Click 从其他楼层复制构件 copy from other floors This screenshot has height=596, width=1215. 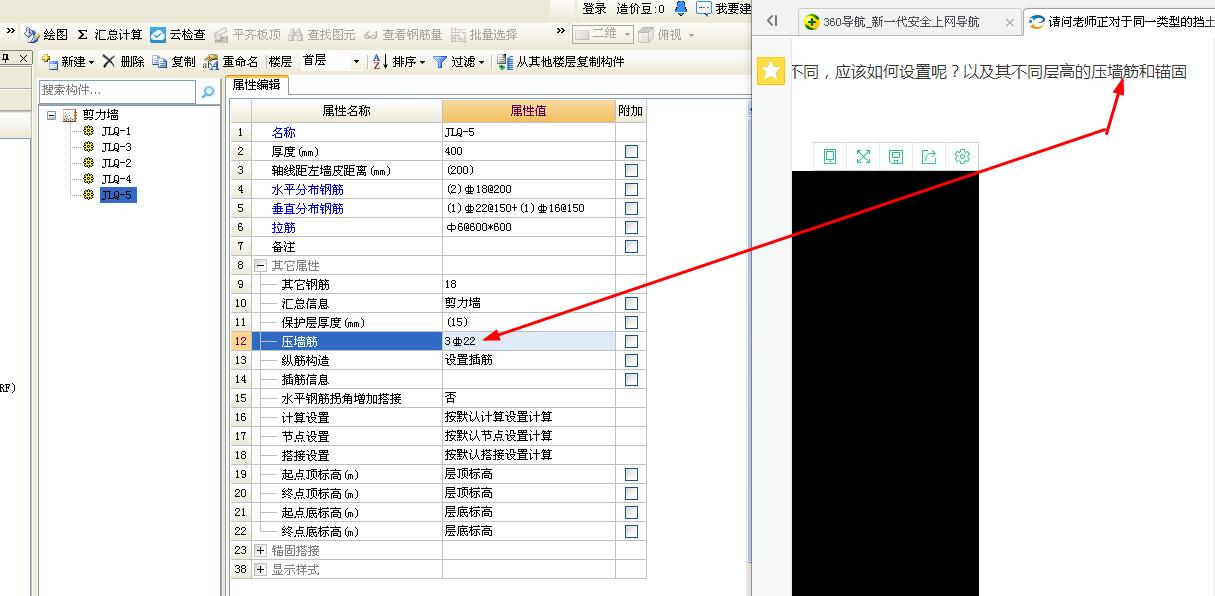click(x=560, y=62)
